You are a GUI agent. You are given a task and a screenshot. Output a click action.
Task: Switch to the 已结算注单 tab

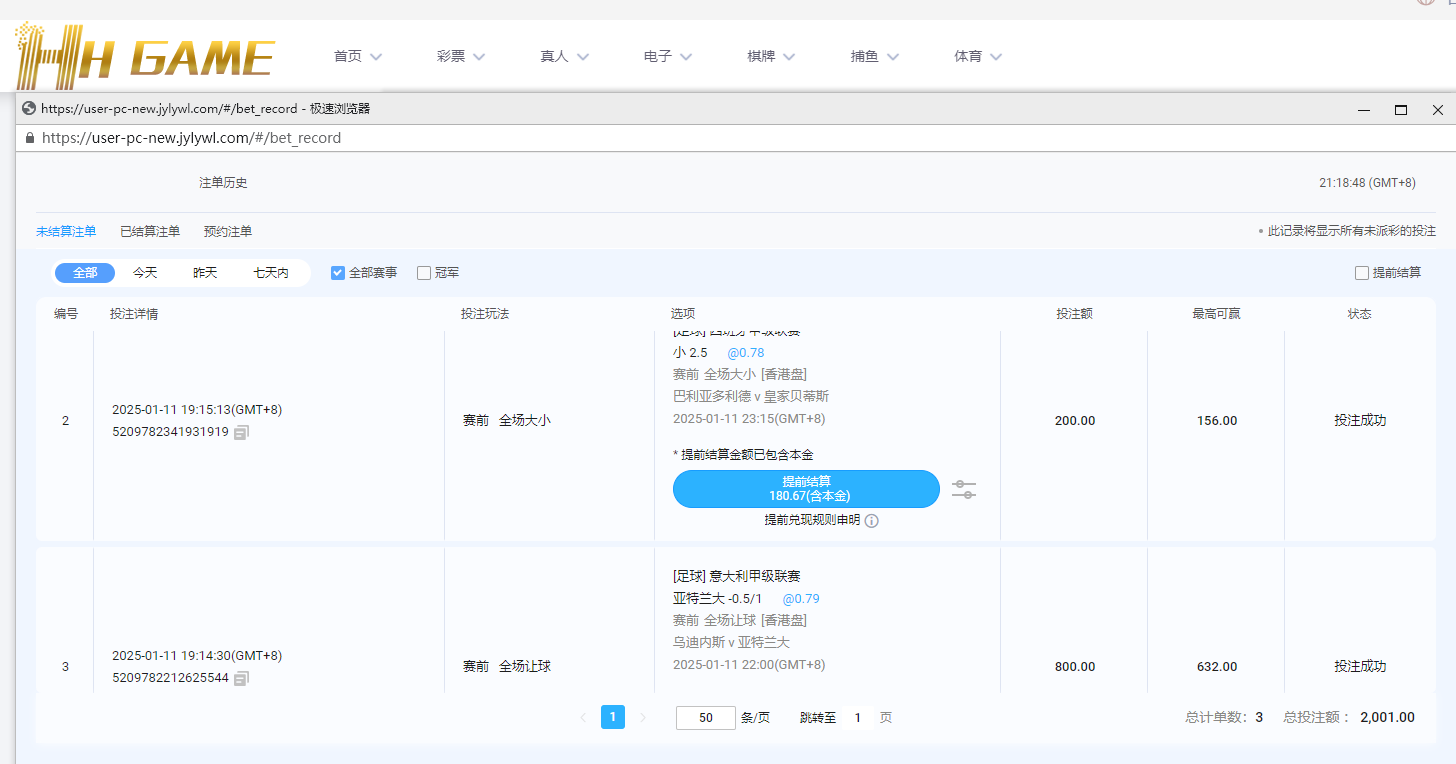150,232
